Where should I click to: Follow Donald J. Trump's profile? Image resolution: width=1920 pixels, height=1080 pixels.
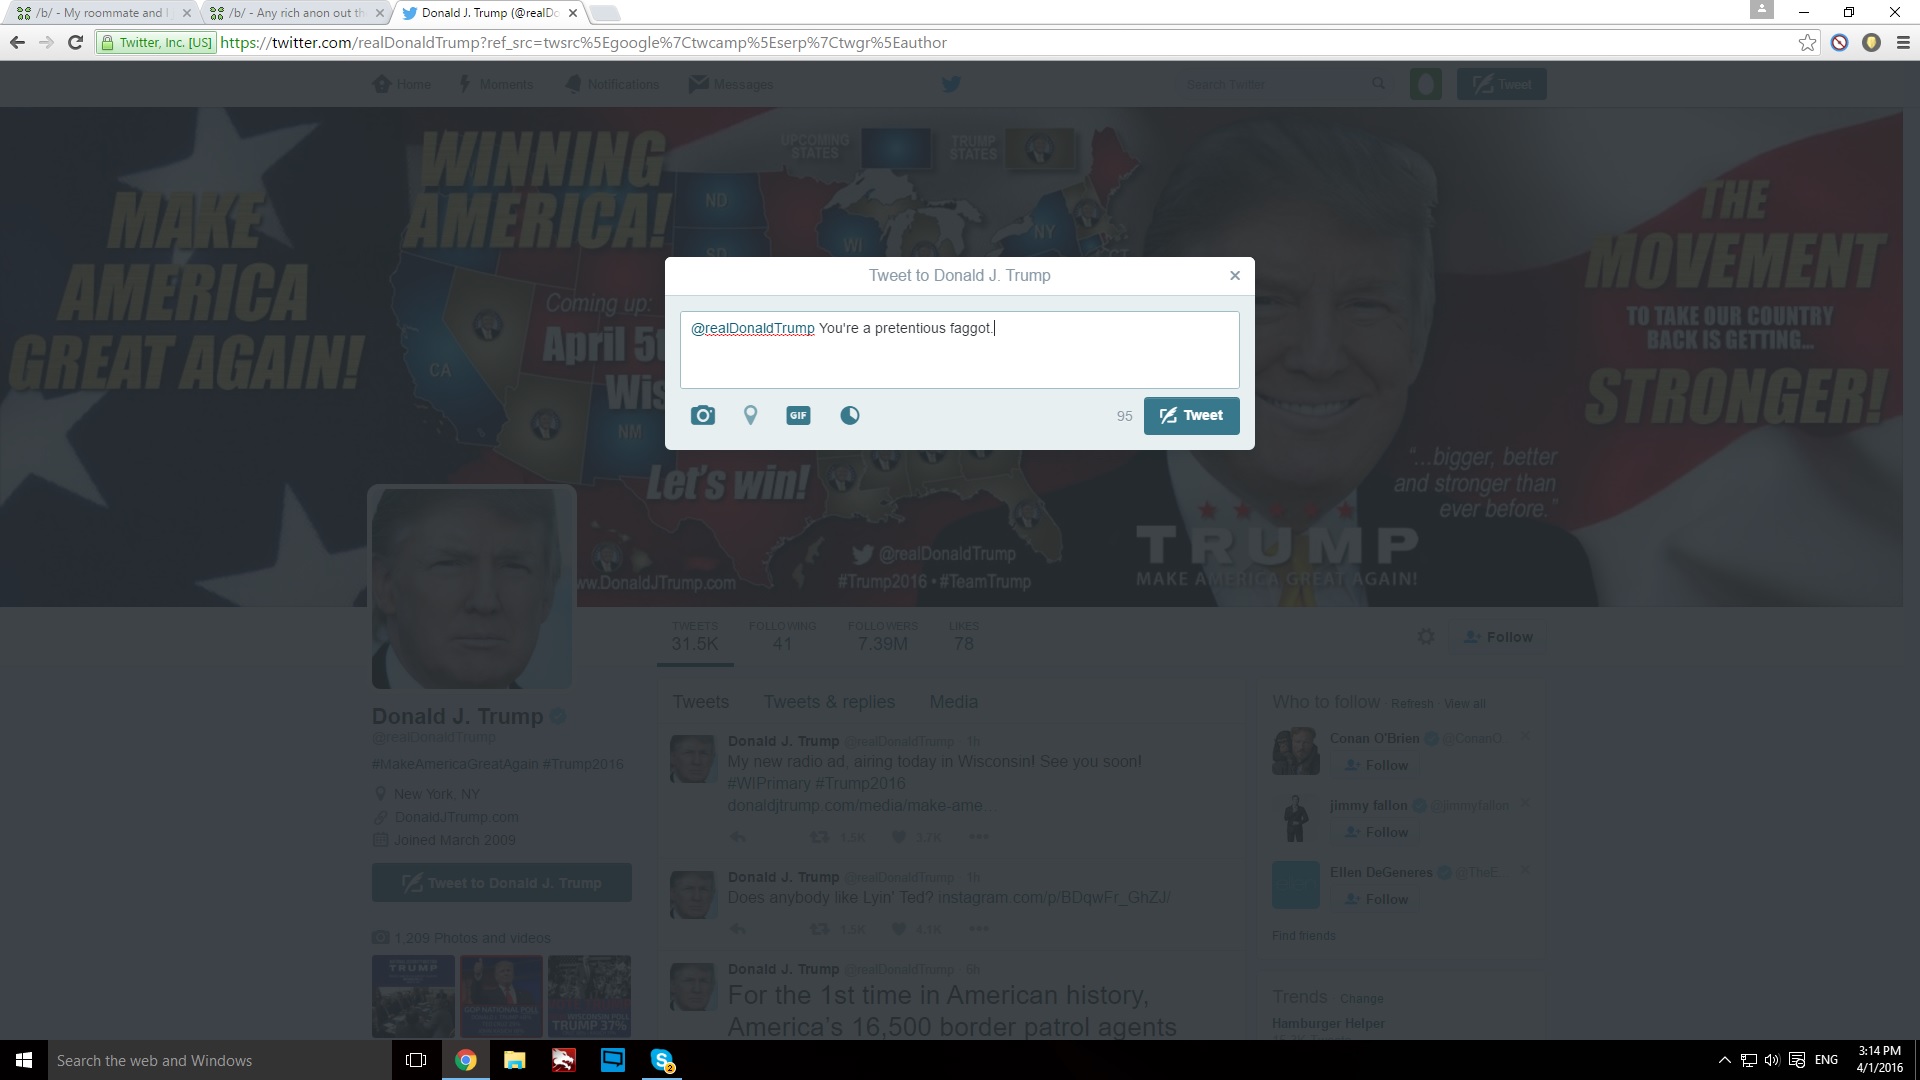(x=1498, y=637)
